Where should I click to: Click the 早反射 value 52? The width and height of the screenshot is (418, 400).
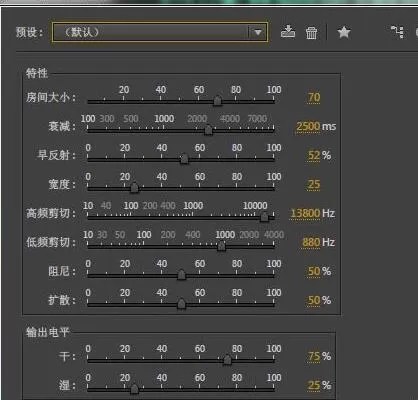(314, 155)
